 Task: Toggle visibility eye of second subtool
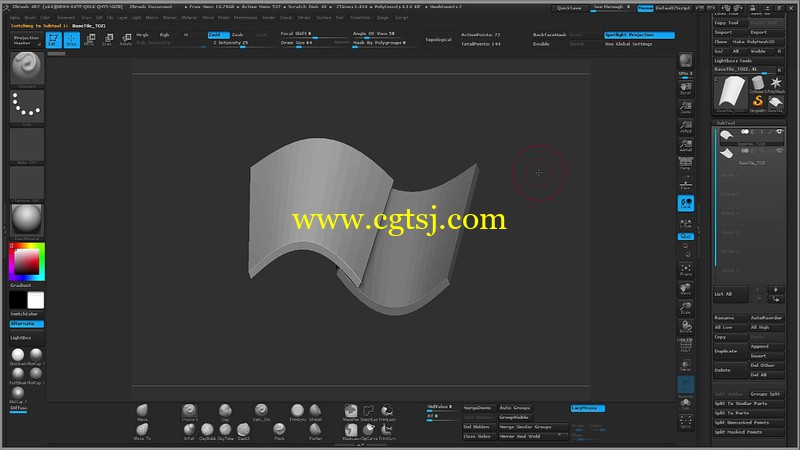(779, 151)
